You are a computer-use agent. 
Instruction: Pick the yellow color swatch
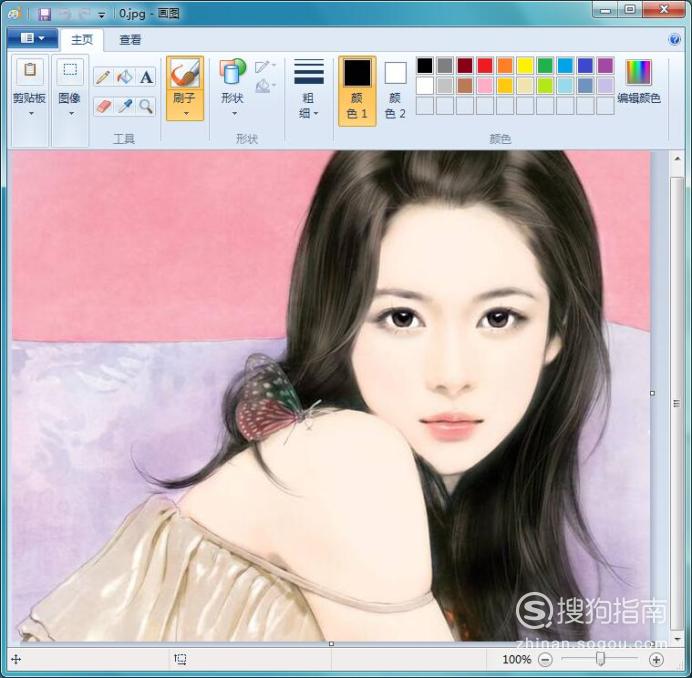[525, 66]
